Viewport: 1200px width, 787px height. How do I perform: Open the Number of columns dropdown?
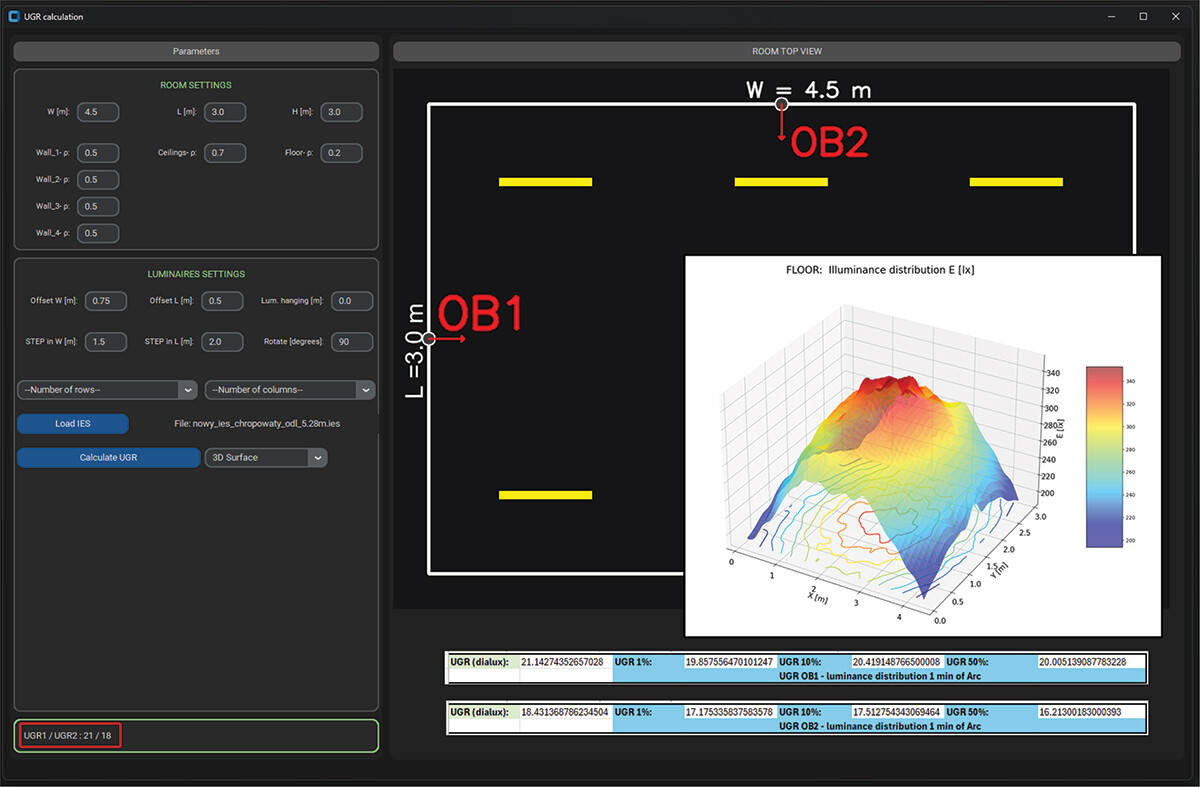tap(290, 390)
